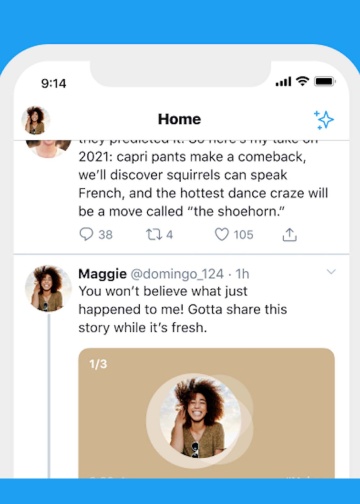
Task: Open Maggie's profile picture beside her tweet
Action: click(48, 289)
